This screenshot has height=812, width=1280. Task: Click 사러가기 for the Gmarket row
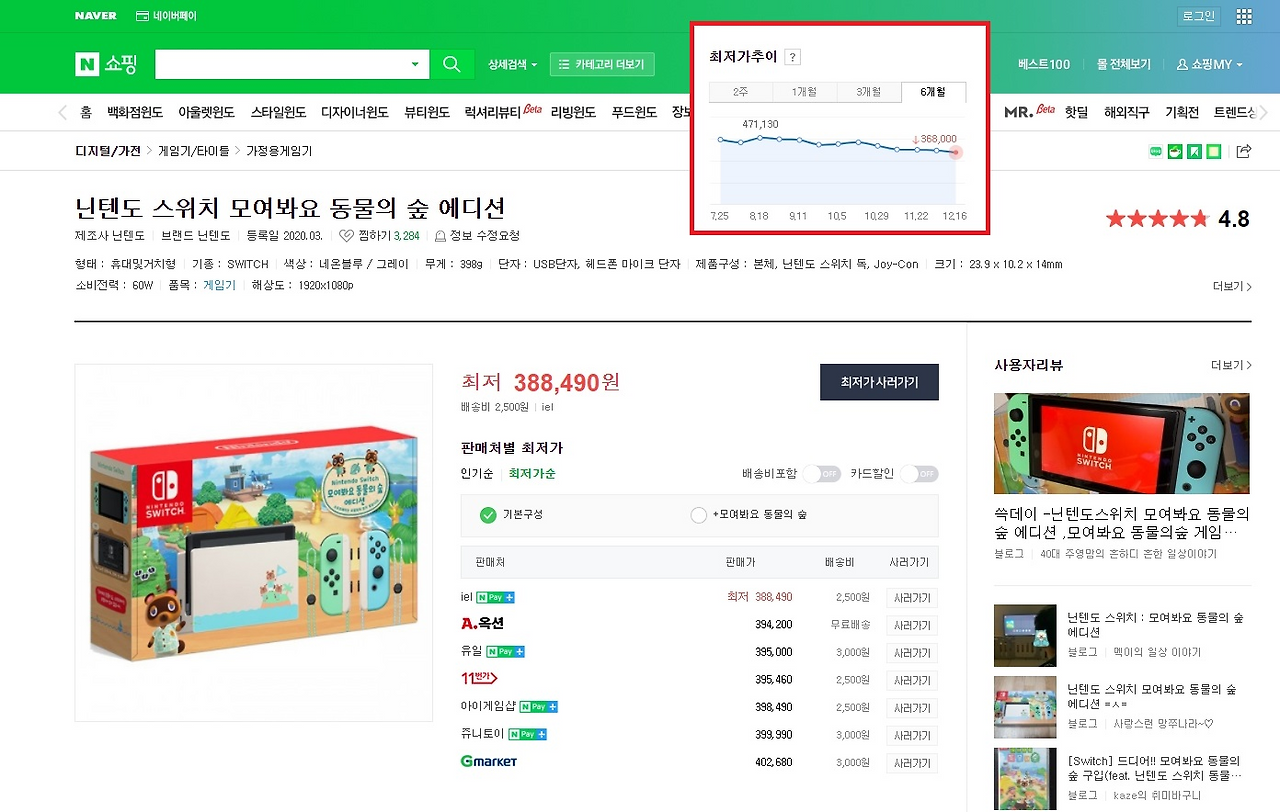912,763
